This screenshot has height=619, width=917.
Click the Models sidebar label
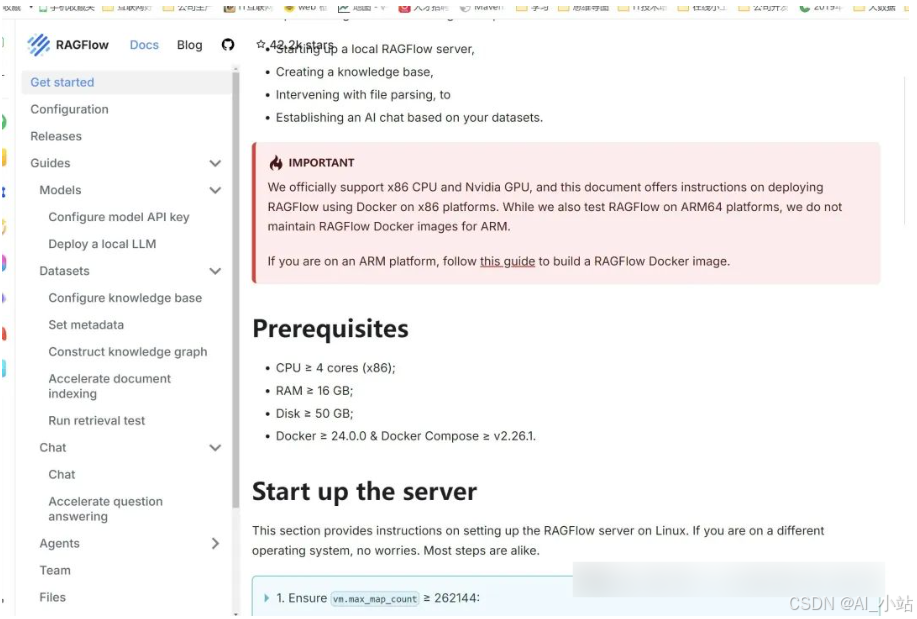60,190
